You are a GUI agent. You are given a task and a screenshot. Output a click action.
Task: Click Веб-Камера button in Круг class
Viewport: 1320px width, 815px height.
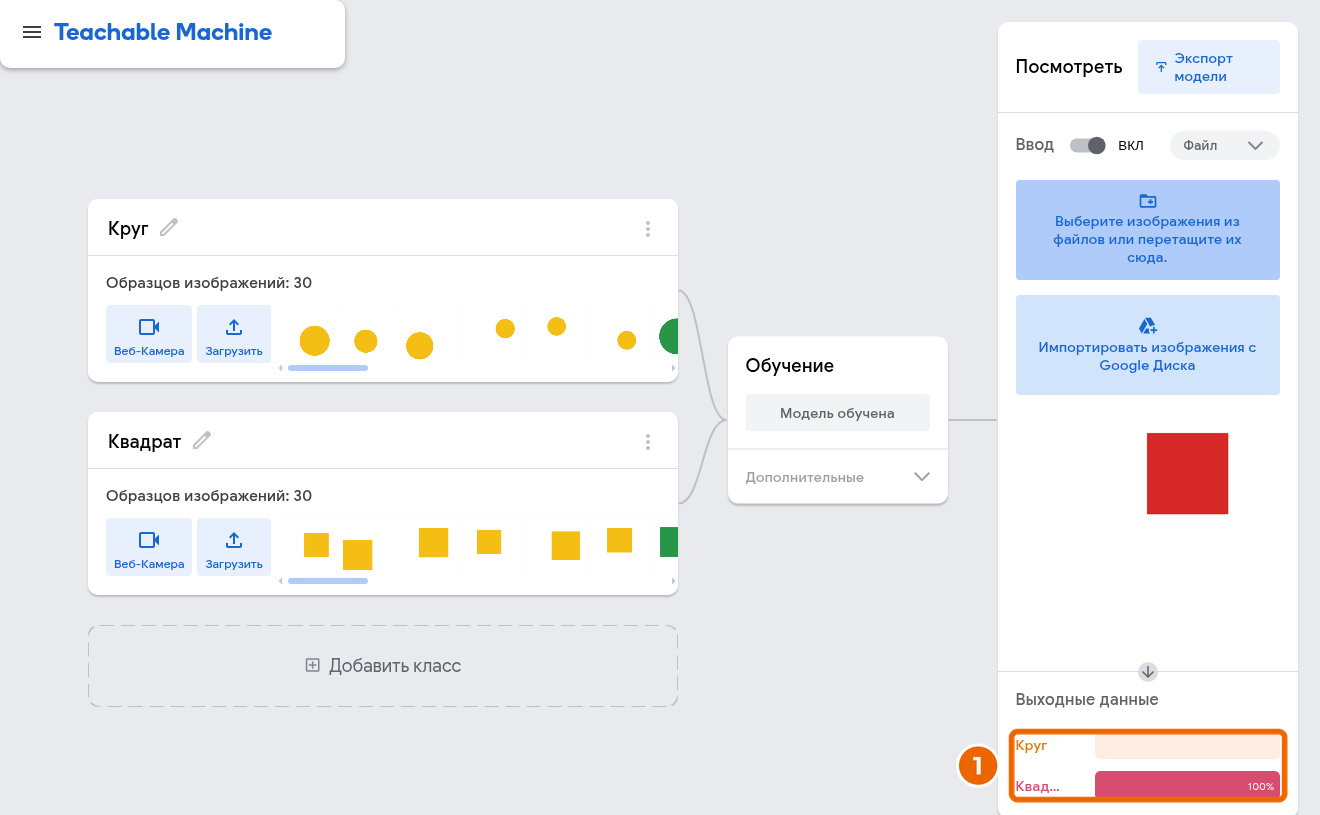tap(149, 334)
